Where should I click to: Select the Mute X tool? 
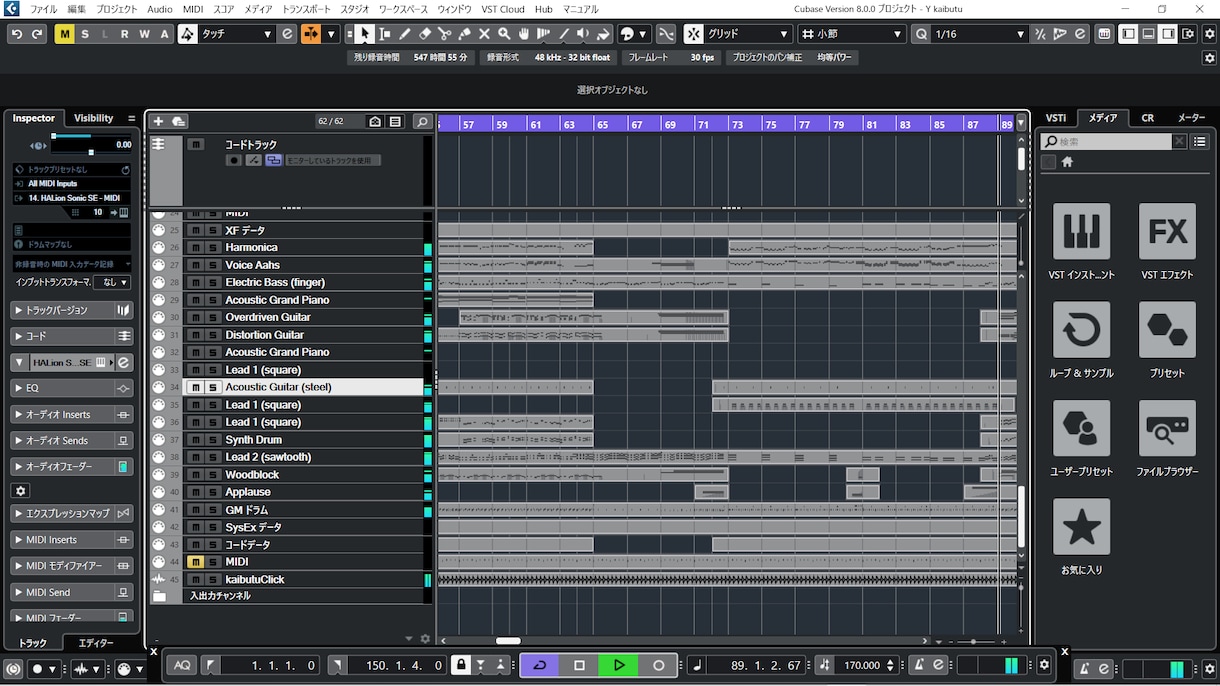coord(484,34)
